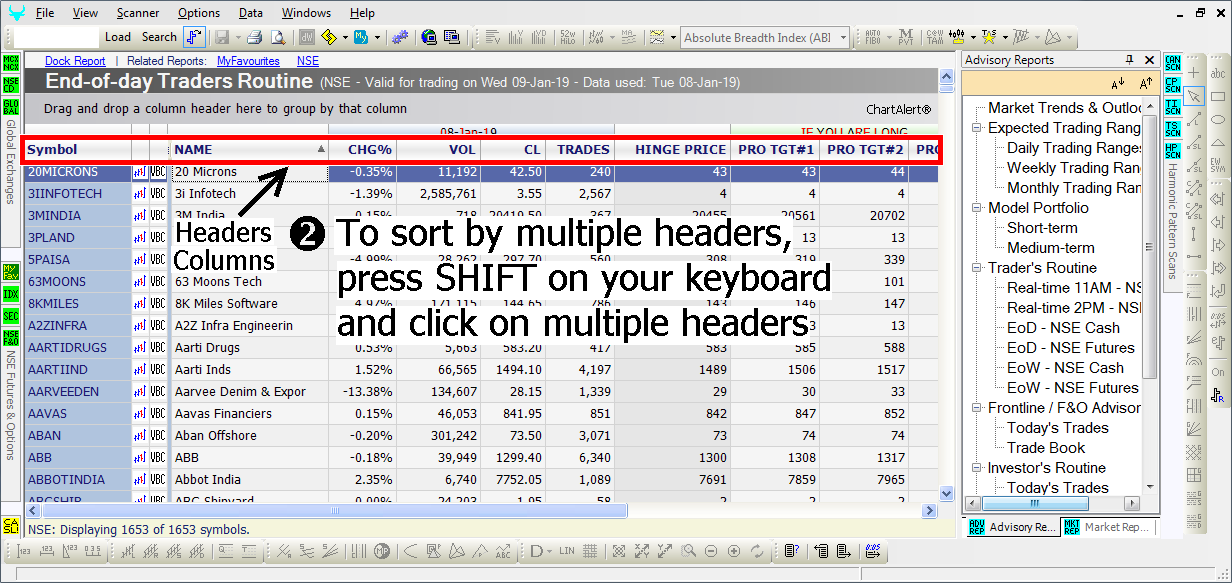Collapse the Investor's Routine tree node
1232x583 pixels.
[x=977, y=468]
